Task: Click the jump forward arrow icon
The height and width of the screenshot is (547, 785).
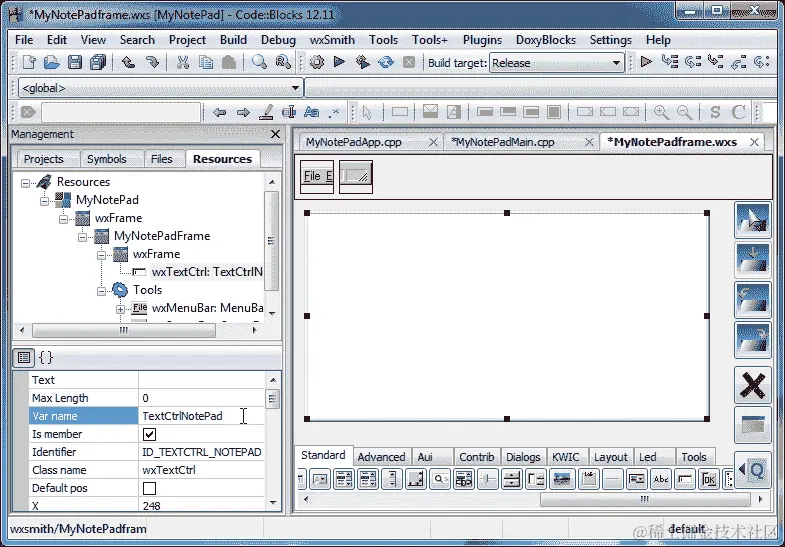Action: click(x=243, y=112)
